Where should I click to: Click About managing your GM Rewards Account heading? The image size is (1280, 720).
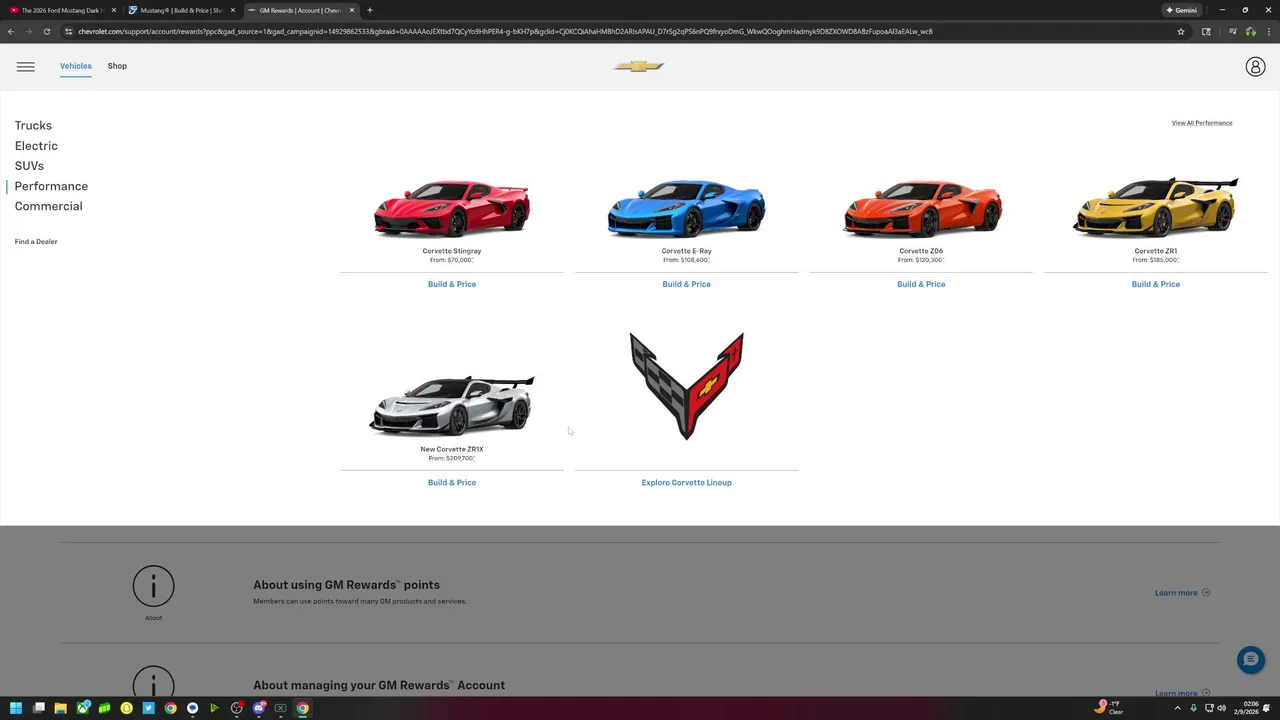pyautogui.click(x=379, y=685)
